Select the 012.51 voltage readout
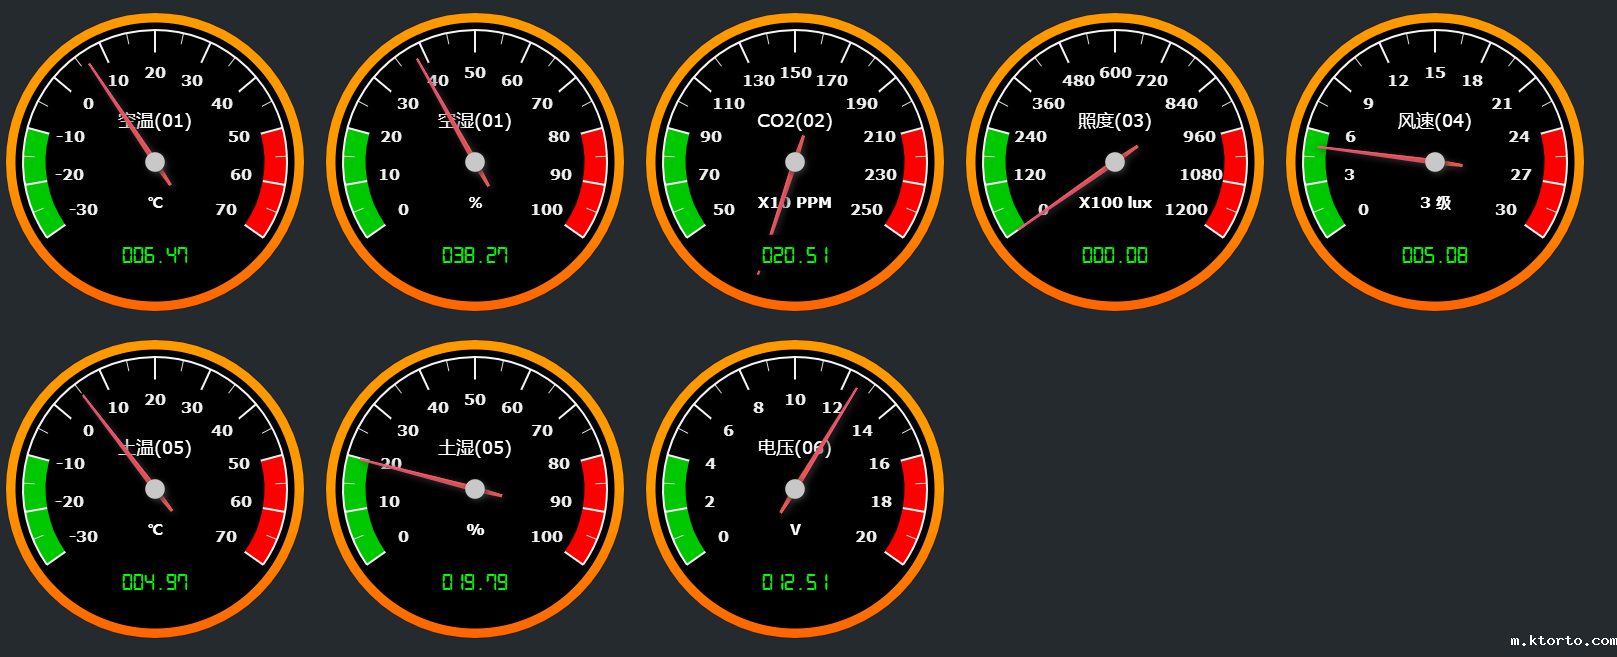The image size is (1617, 657). tap(795, 583)
